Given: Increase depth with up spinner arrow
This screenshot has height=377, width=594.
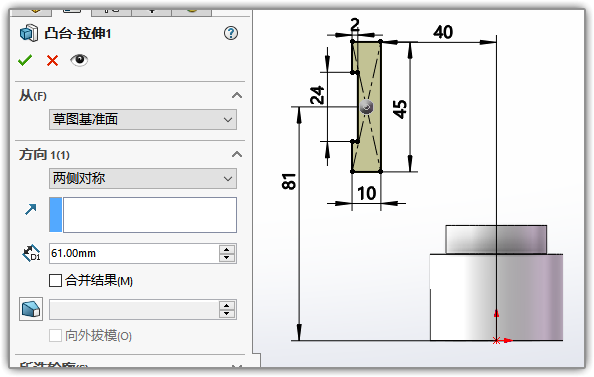Looking at the screenshot, I should 227,249.
